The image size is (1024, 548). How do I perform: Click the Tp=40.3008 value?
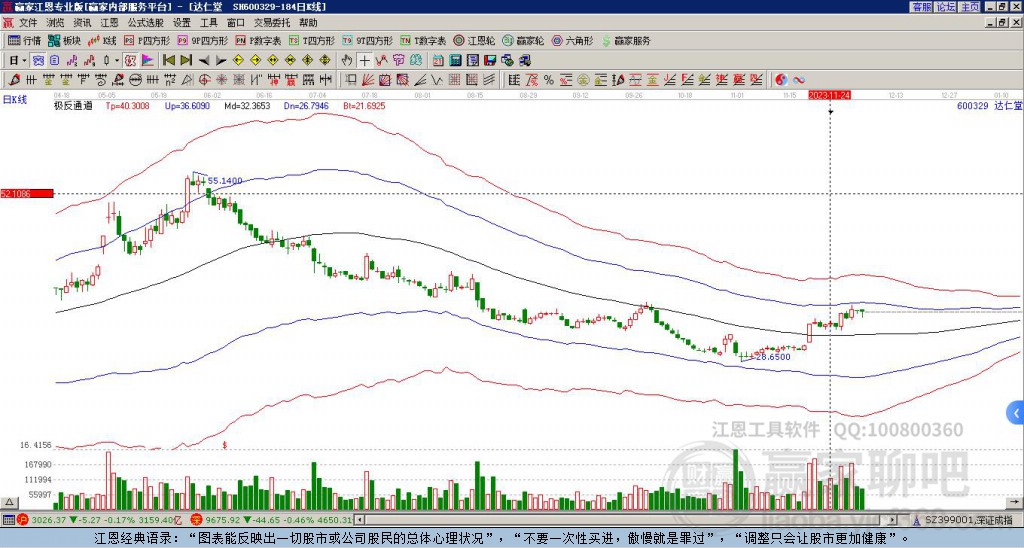click(127, 105)
